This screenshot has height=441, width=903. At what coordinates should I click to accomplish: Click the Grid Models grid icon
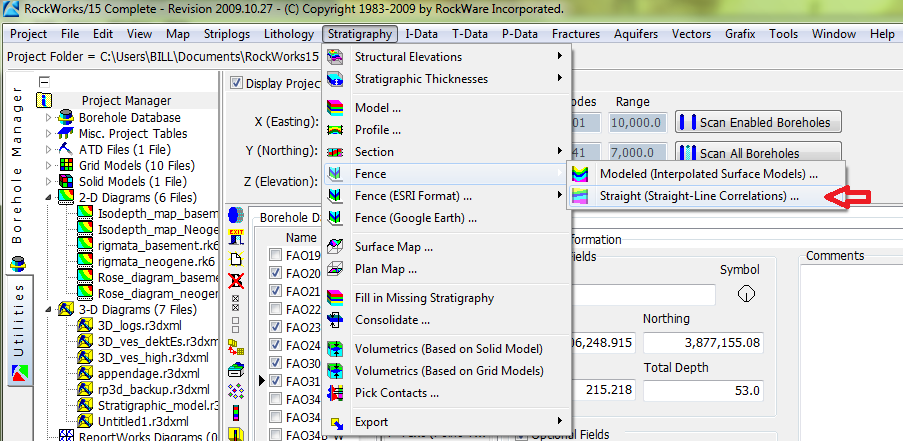pos(66,166)
